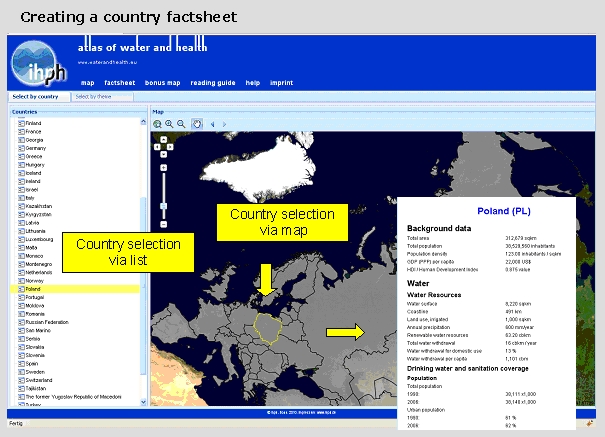Screen dimensions: 605x437
Task: Go to previous map extent arrow
Action: (x=212, y=124)
